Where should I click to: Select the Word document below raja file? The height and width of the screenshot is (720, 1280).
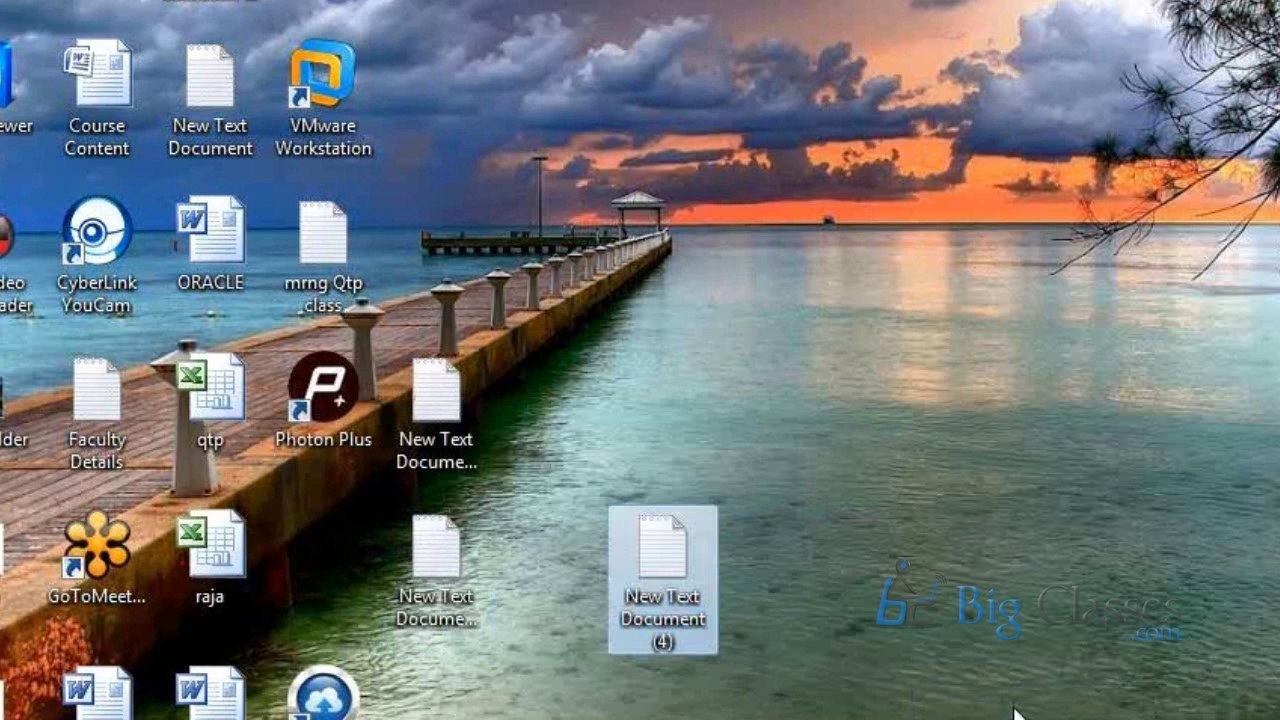click(210, 694)
